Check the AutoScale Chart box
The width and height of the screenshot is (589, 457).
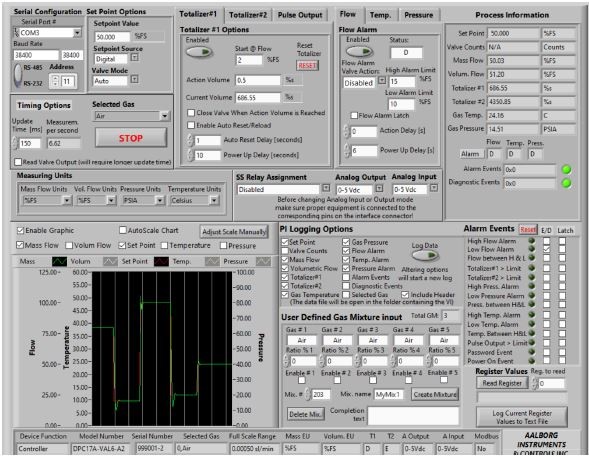(123, 230)
